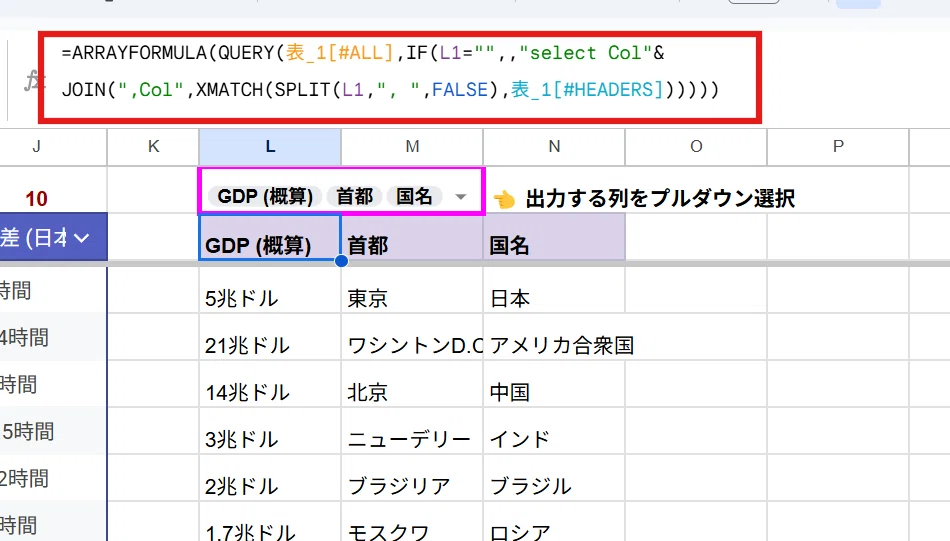The height and width of the screenshot is (541, 950).
Task: Click inside the formula bar text
Action: click(390, 71)
